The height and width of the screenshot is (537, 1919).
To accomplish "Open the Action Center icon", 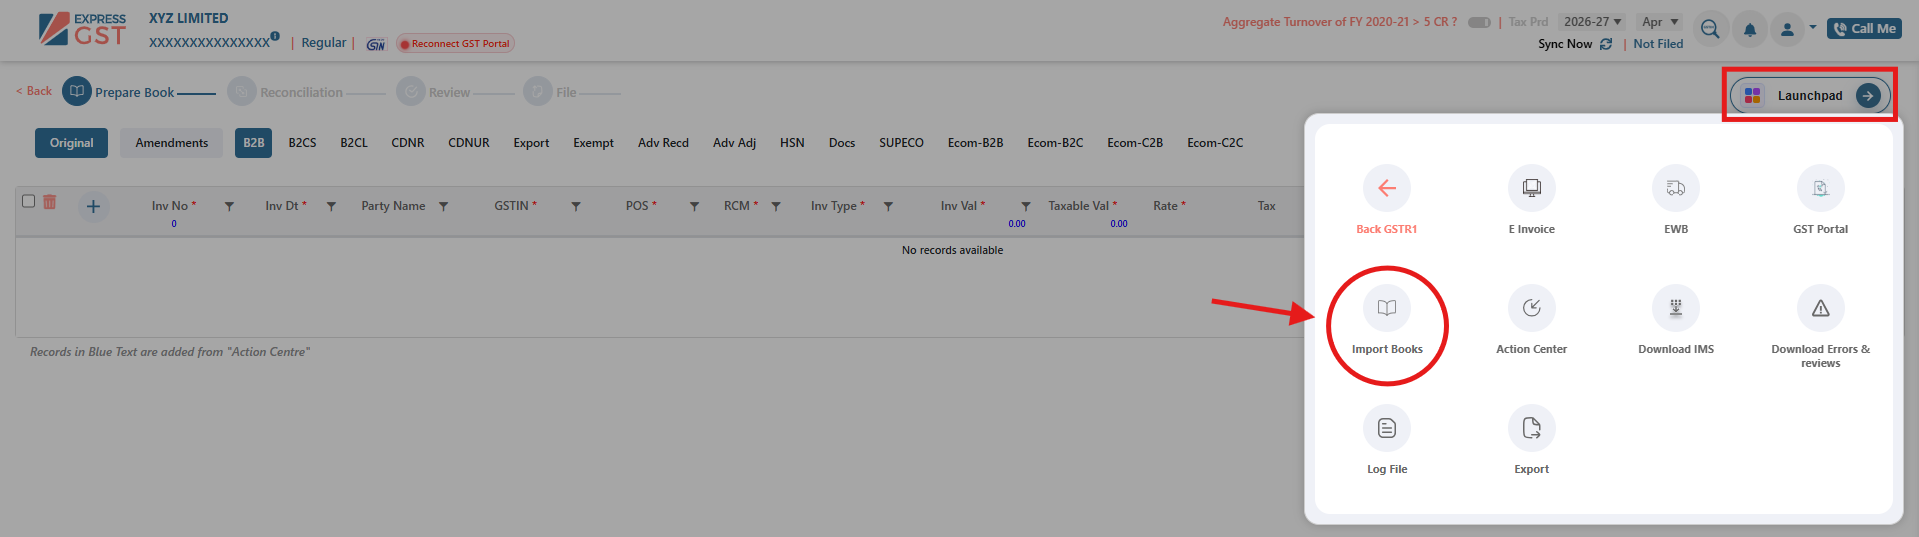I will (x=1531, y=309).
